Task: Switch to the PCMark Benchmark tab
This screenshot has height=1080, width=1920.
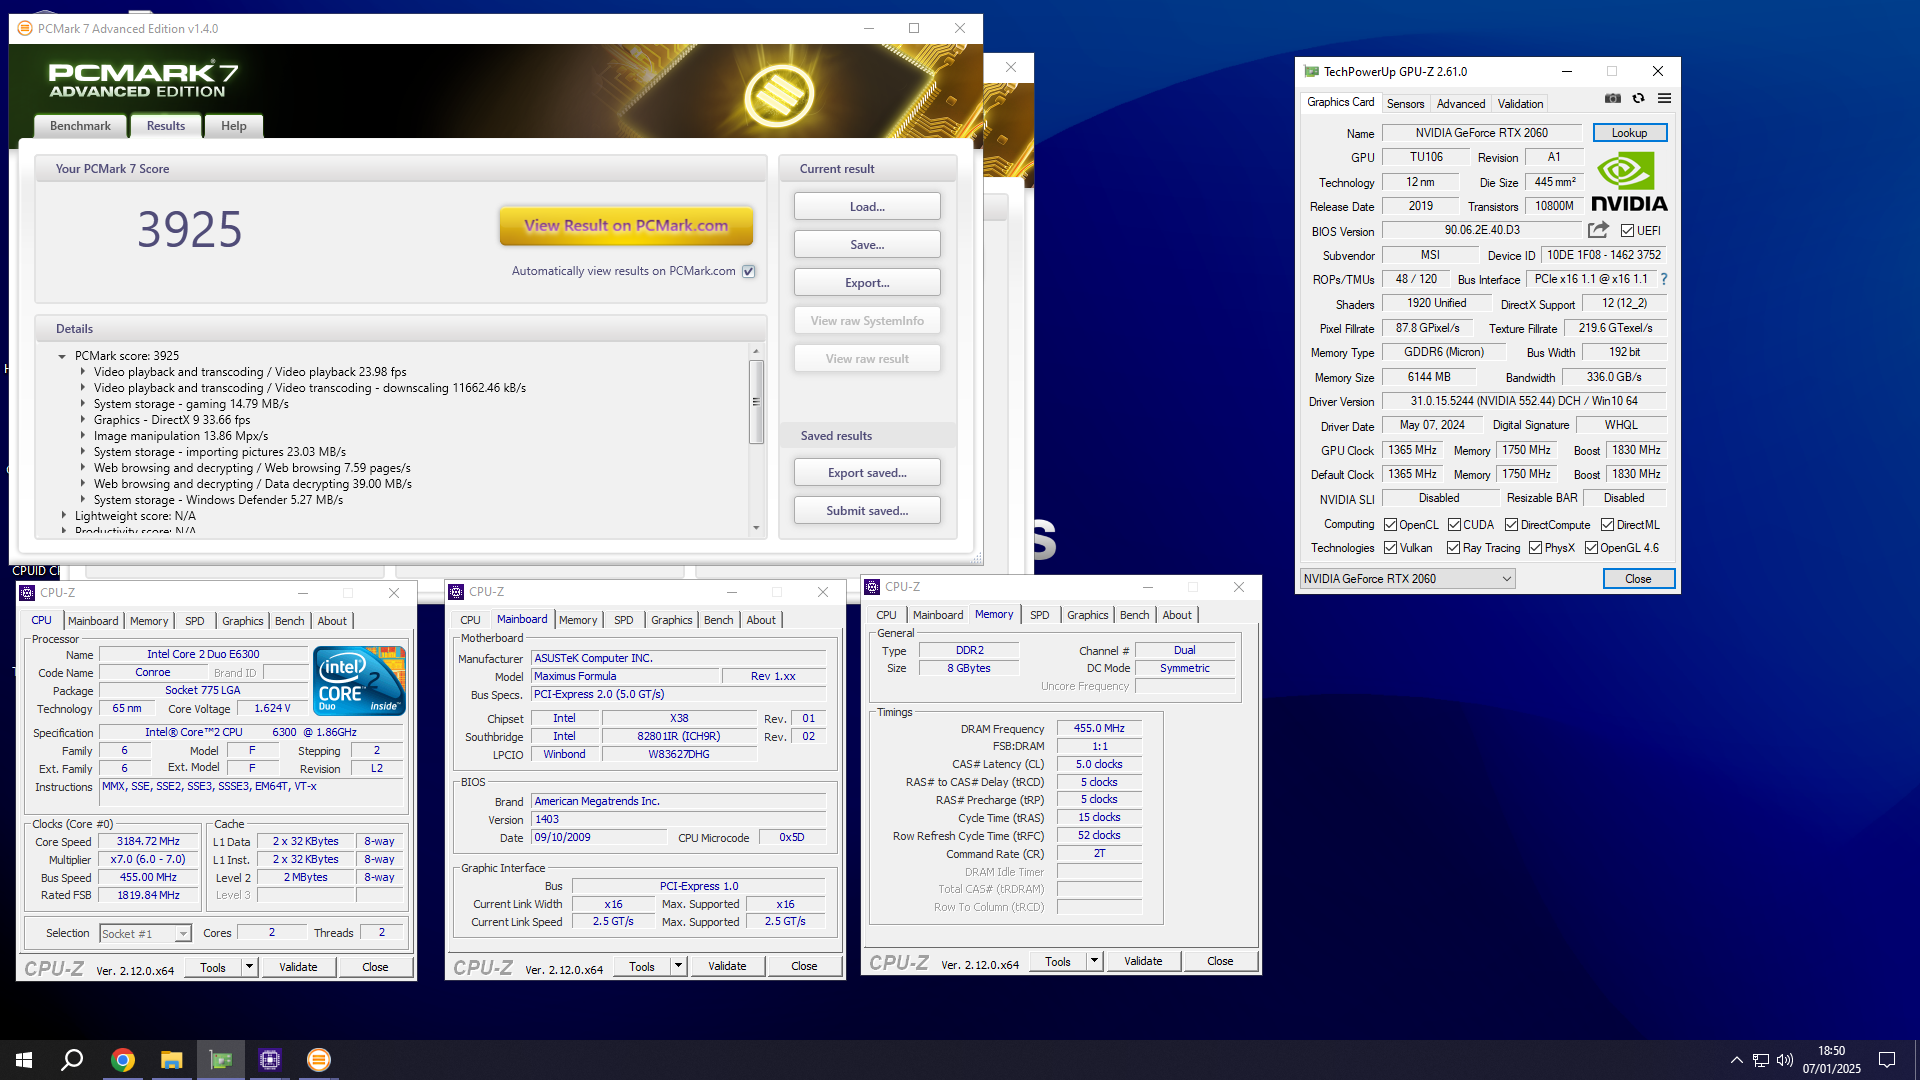Action: click(x=80, y=126)
